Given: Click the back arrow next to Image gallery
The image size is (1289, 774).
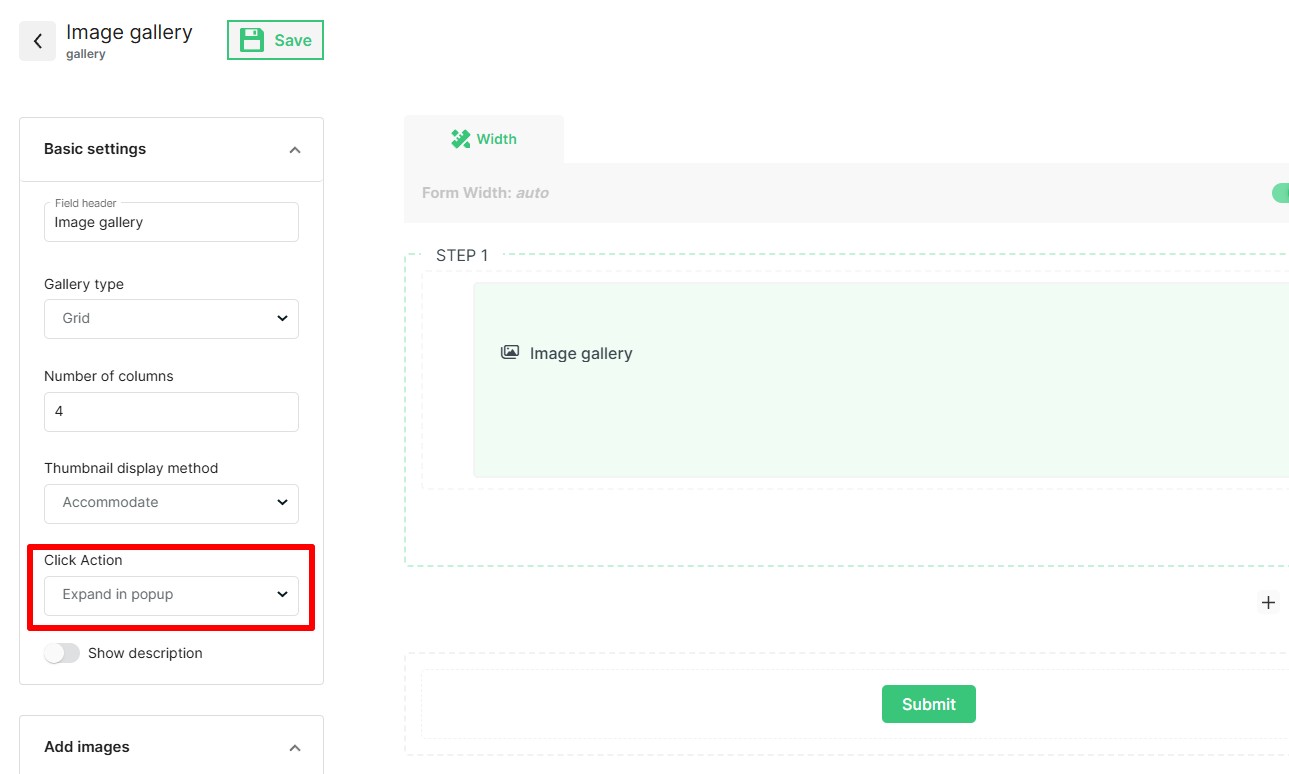Looking at the screenshot, I should [x=36, y=40].
